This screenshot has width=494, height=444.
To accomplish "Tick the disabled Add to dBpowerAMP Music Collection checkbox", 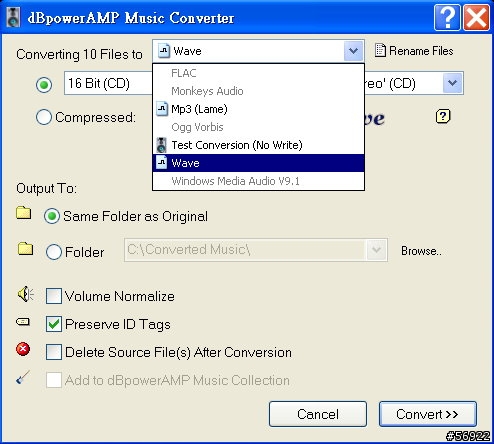I will tap(54, 380).
